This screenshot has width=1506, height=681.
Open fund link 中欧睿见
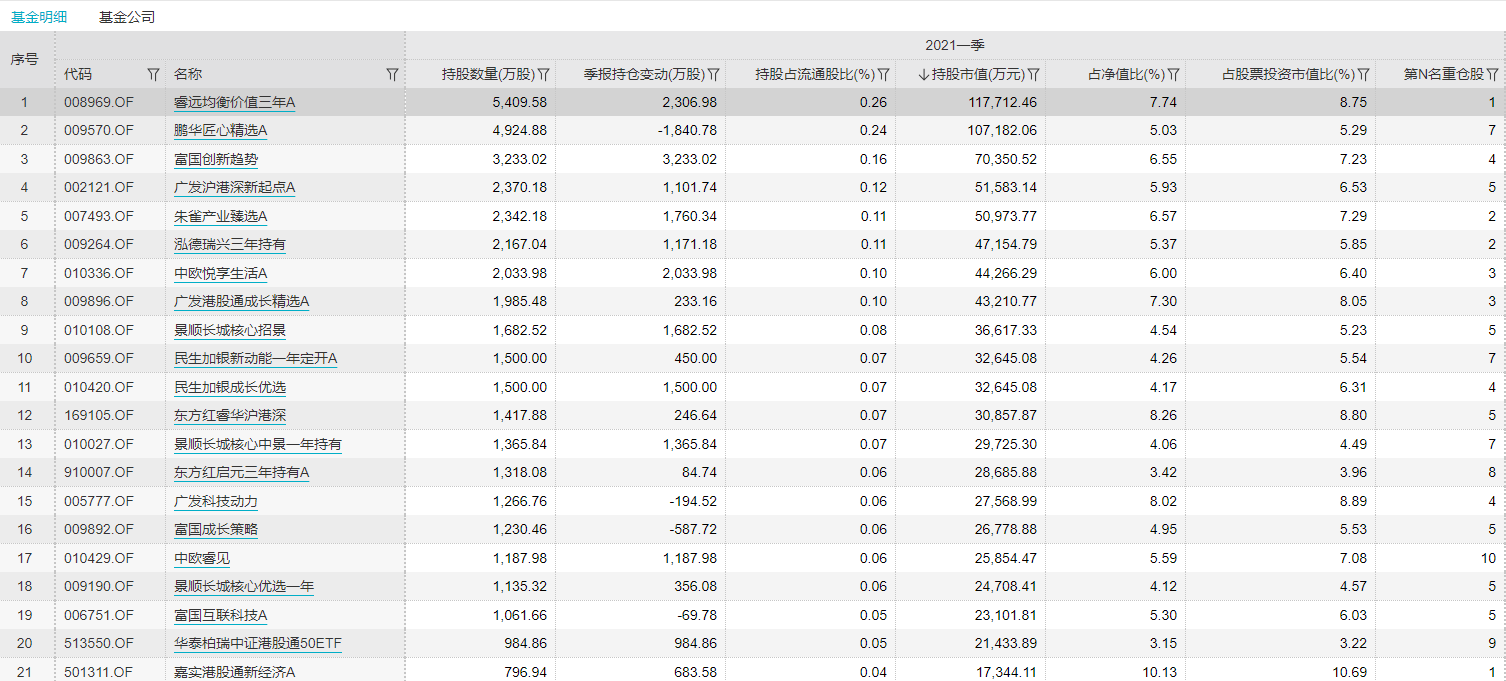tap(202, 558)
